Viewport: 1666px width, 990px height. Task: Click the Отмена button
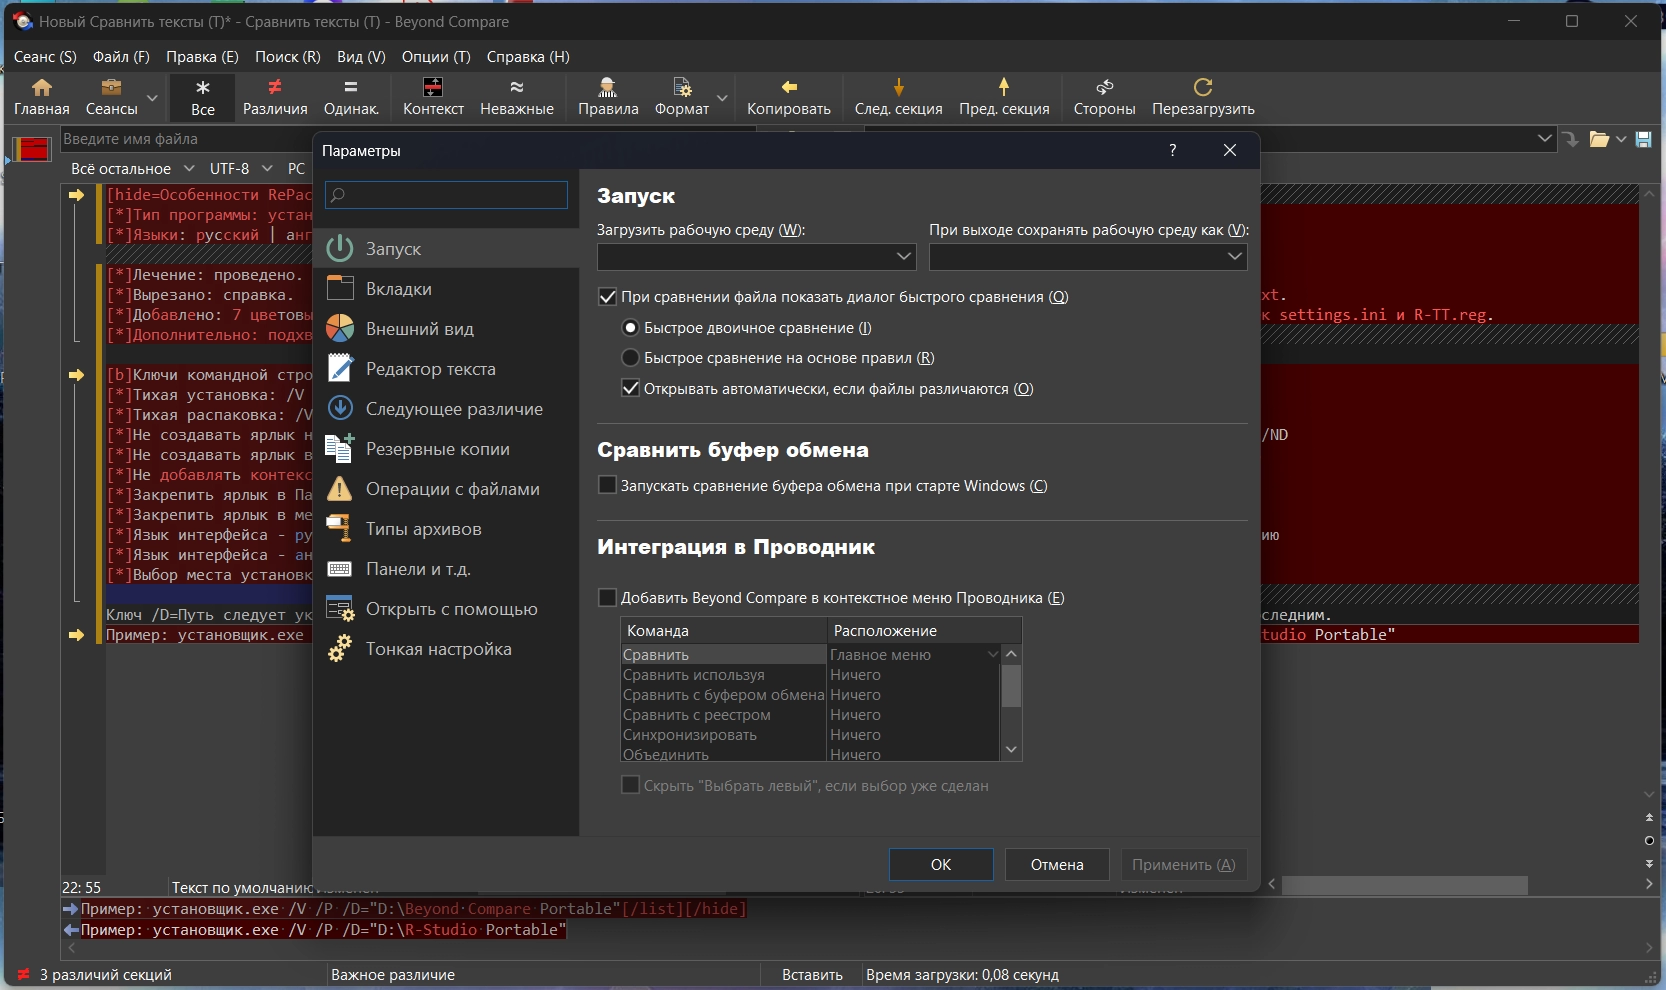[x=1057, y=865]
